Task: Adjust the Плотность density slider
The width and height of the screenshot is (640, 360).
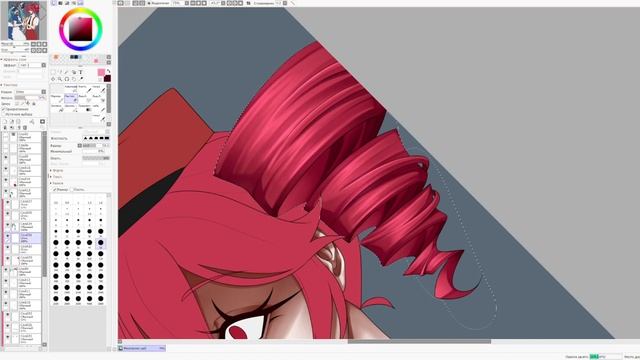Action: (96, 158)
